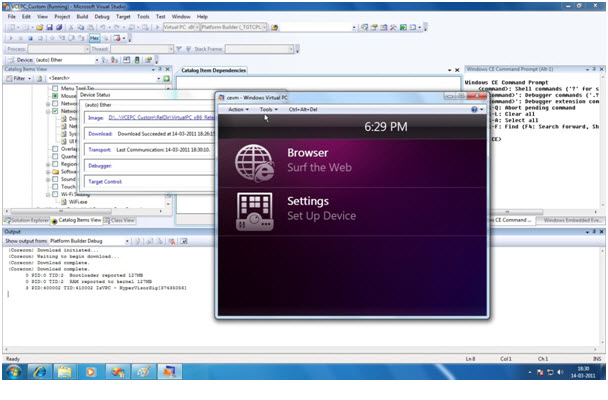Viewport: 608px width, 400px height.
Task: Click the Properties Window toolbar icon
Action: (374, 28)
